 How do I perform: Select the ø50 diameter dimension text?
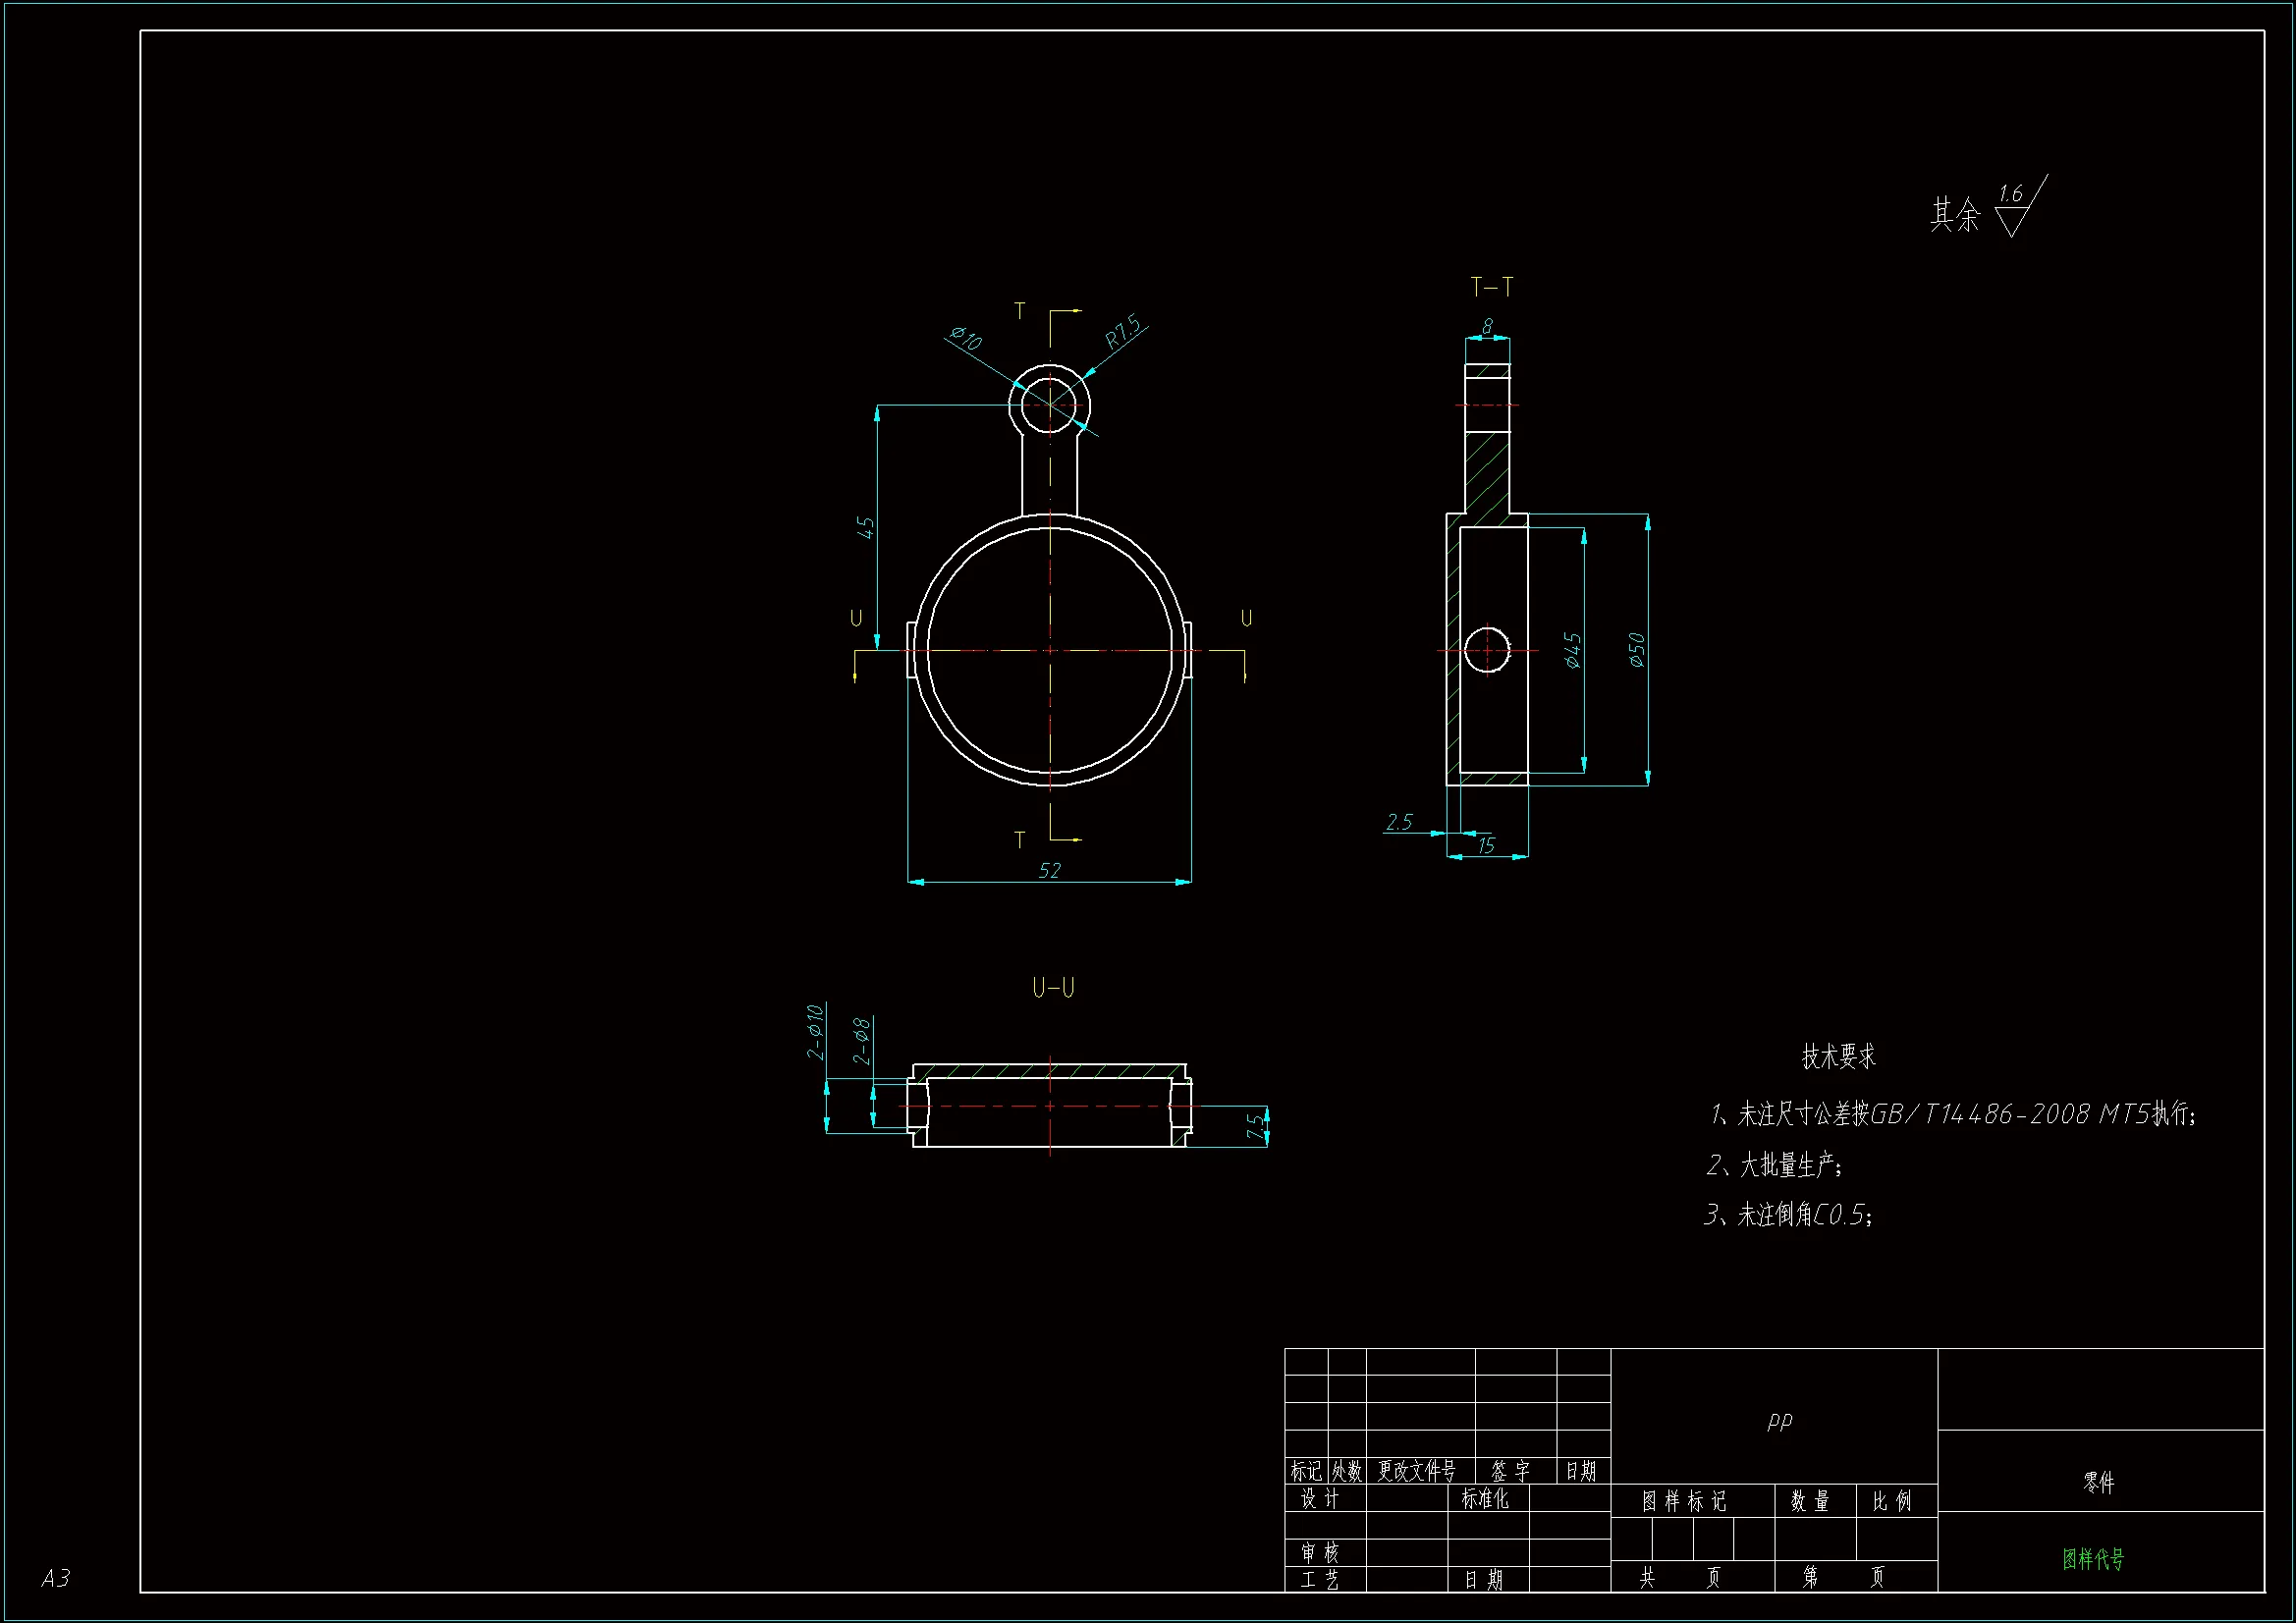click(x=1636, y=650)
